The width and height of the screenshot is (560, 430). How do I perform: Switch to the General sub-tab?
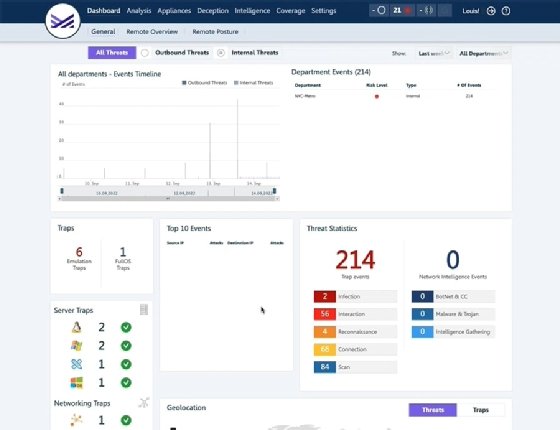103,31
